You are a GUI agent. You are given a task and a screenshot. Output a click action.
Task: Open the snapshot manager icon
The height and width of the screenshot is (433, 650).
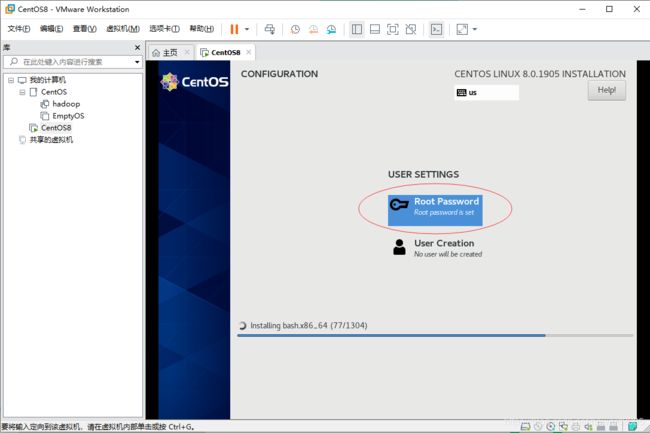click(331, 29)
